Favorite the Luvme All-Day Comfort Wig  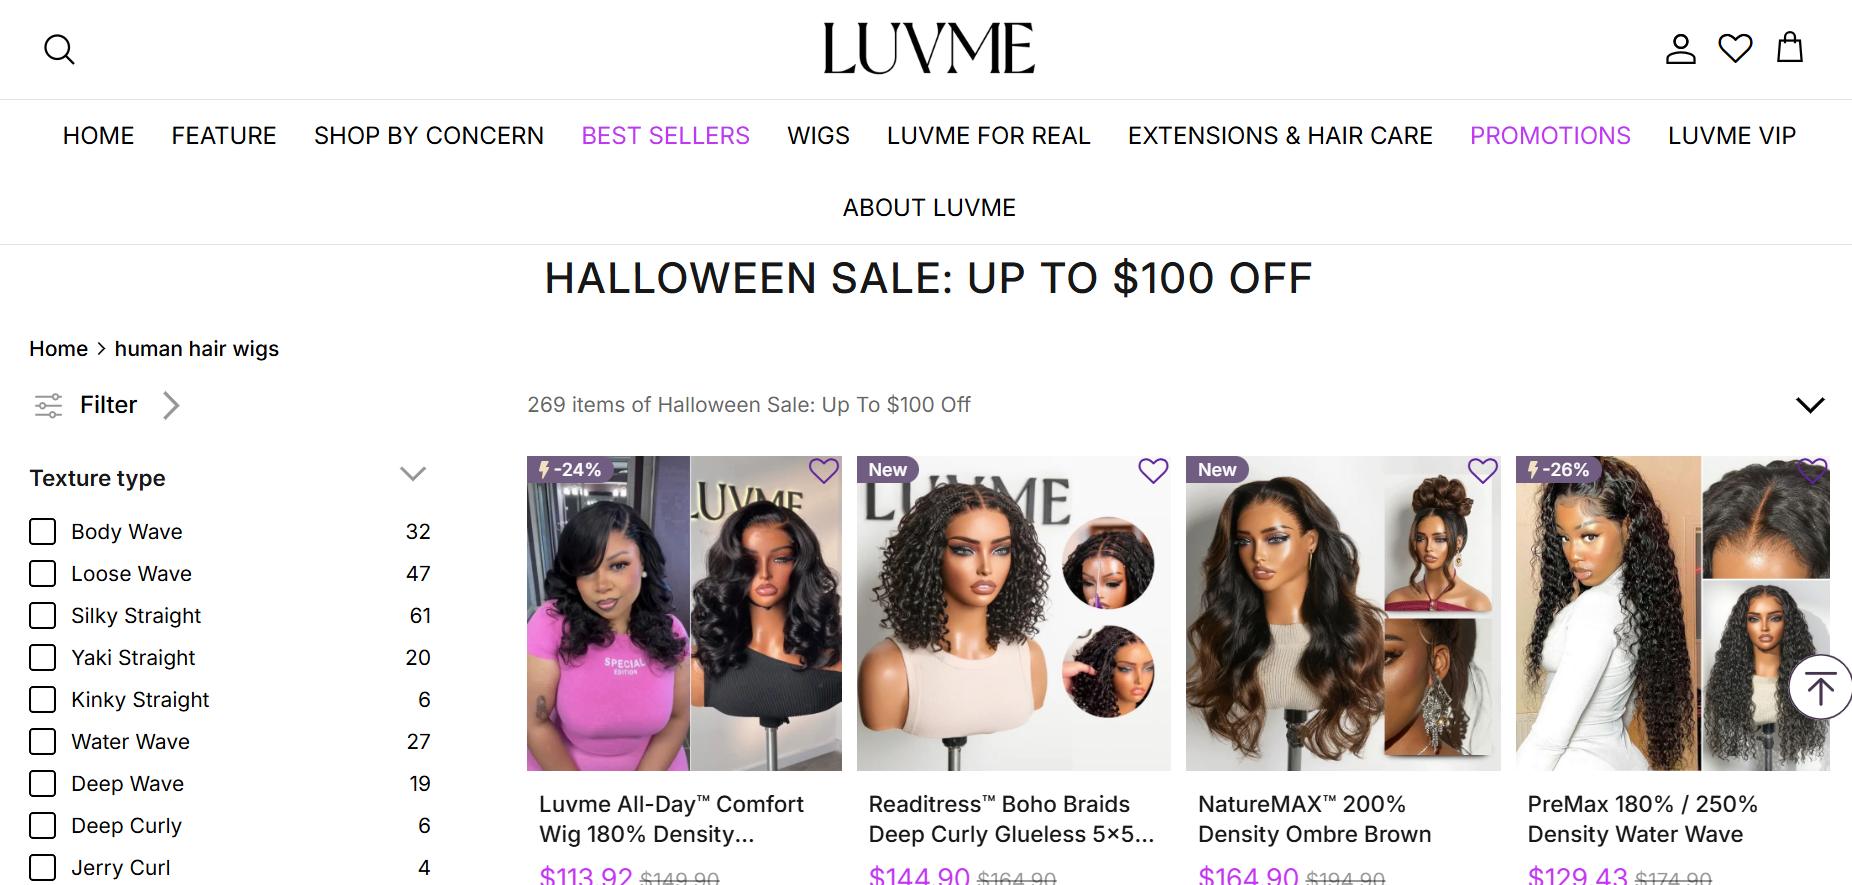(824, 471)
